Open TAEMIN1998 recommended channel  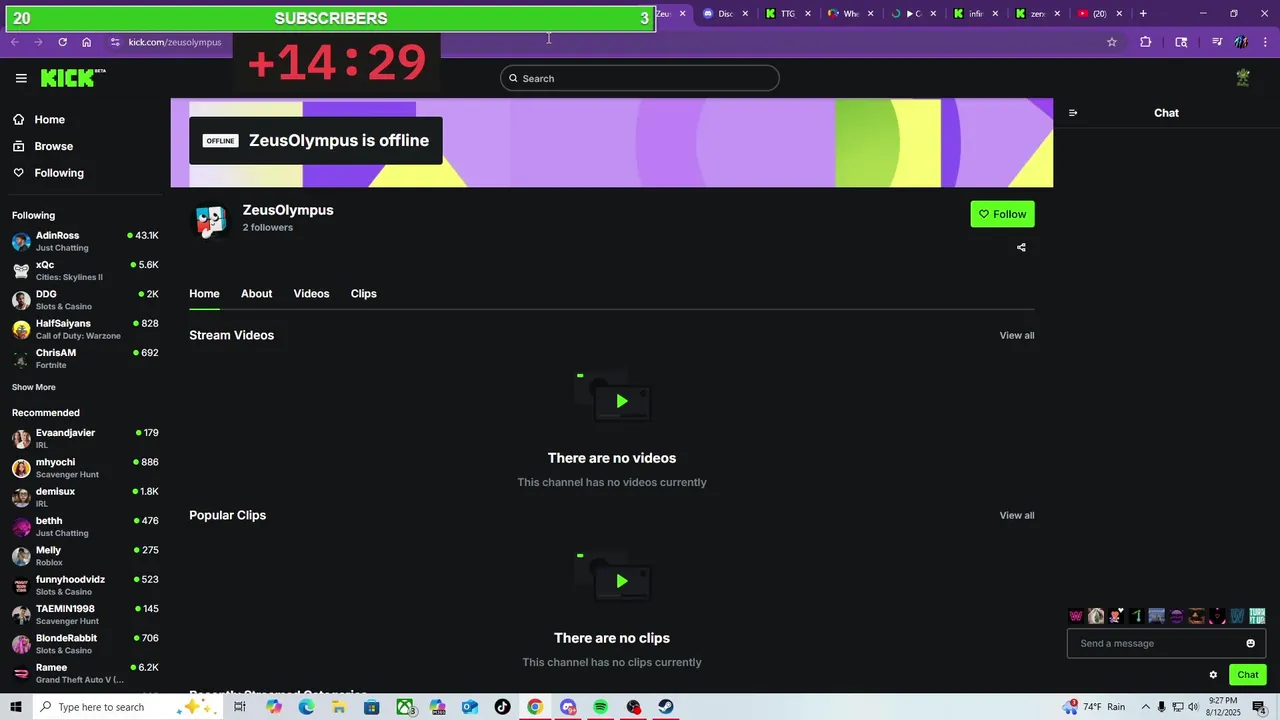pos(85,614)
